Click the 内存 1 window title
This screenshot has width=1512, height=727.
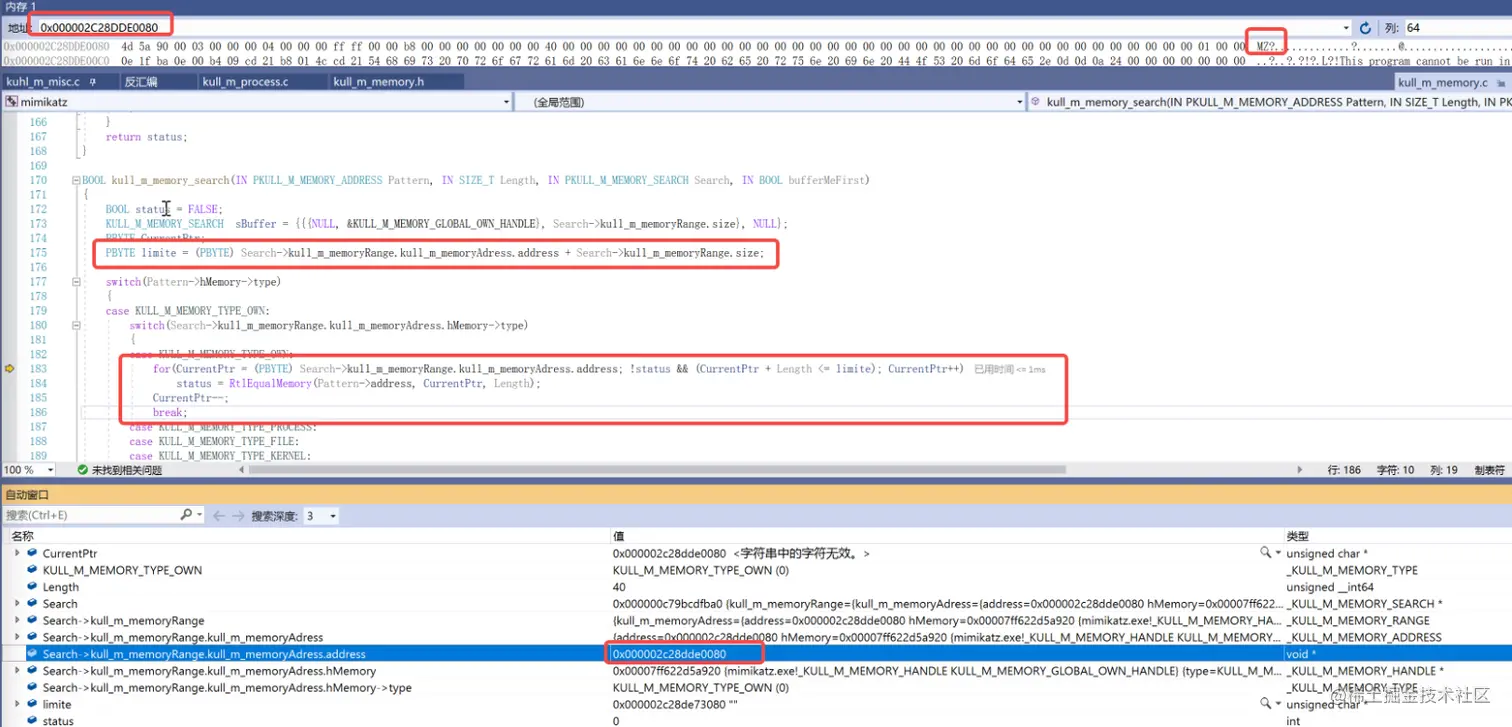pyautogui.click(x=20, y=7)
